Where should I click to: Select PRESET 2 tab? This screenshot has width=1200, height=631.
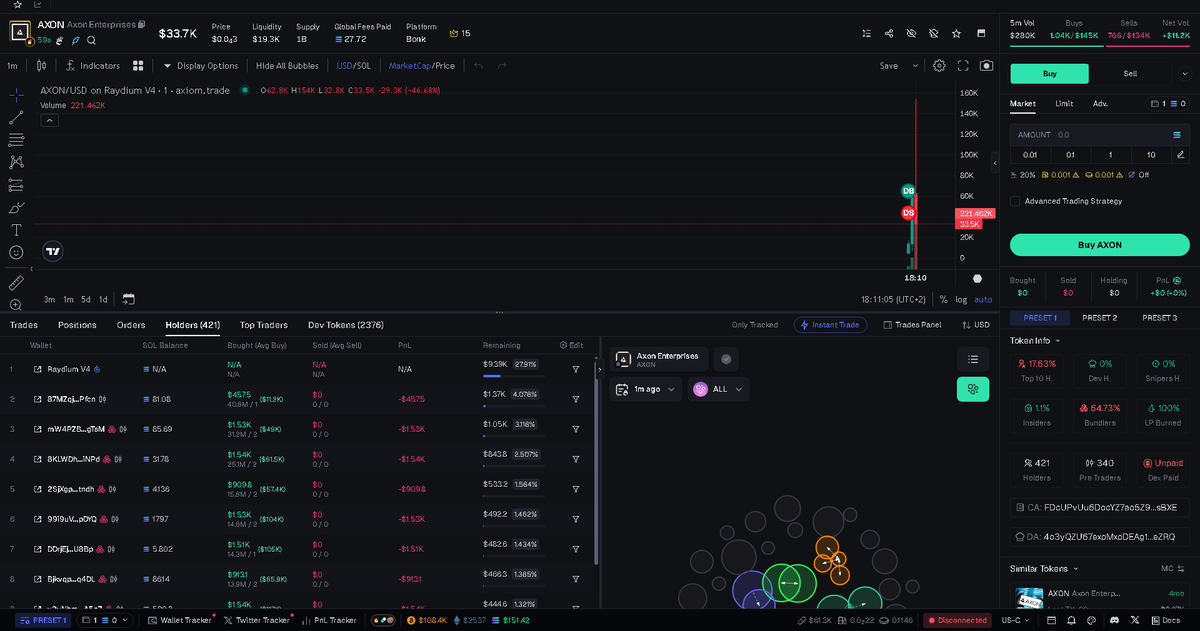(1099, 317)
